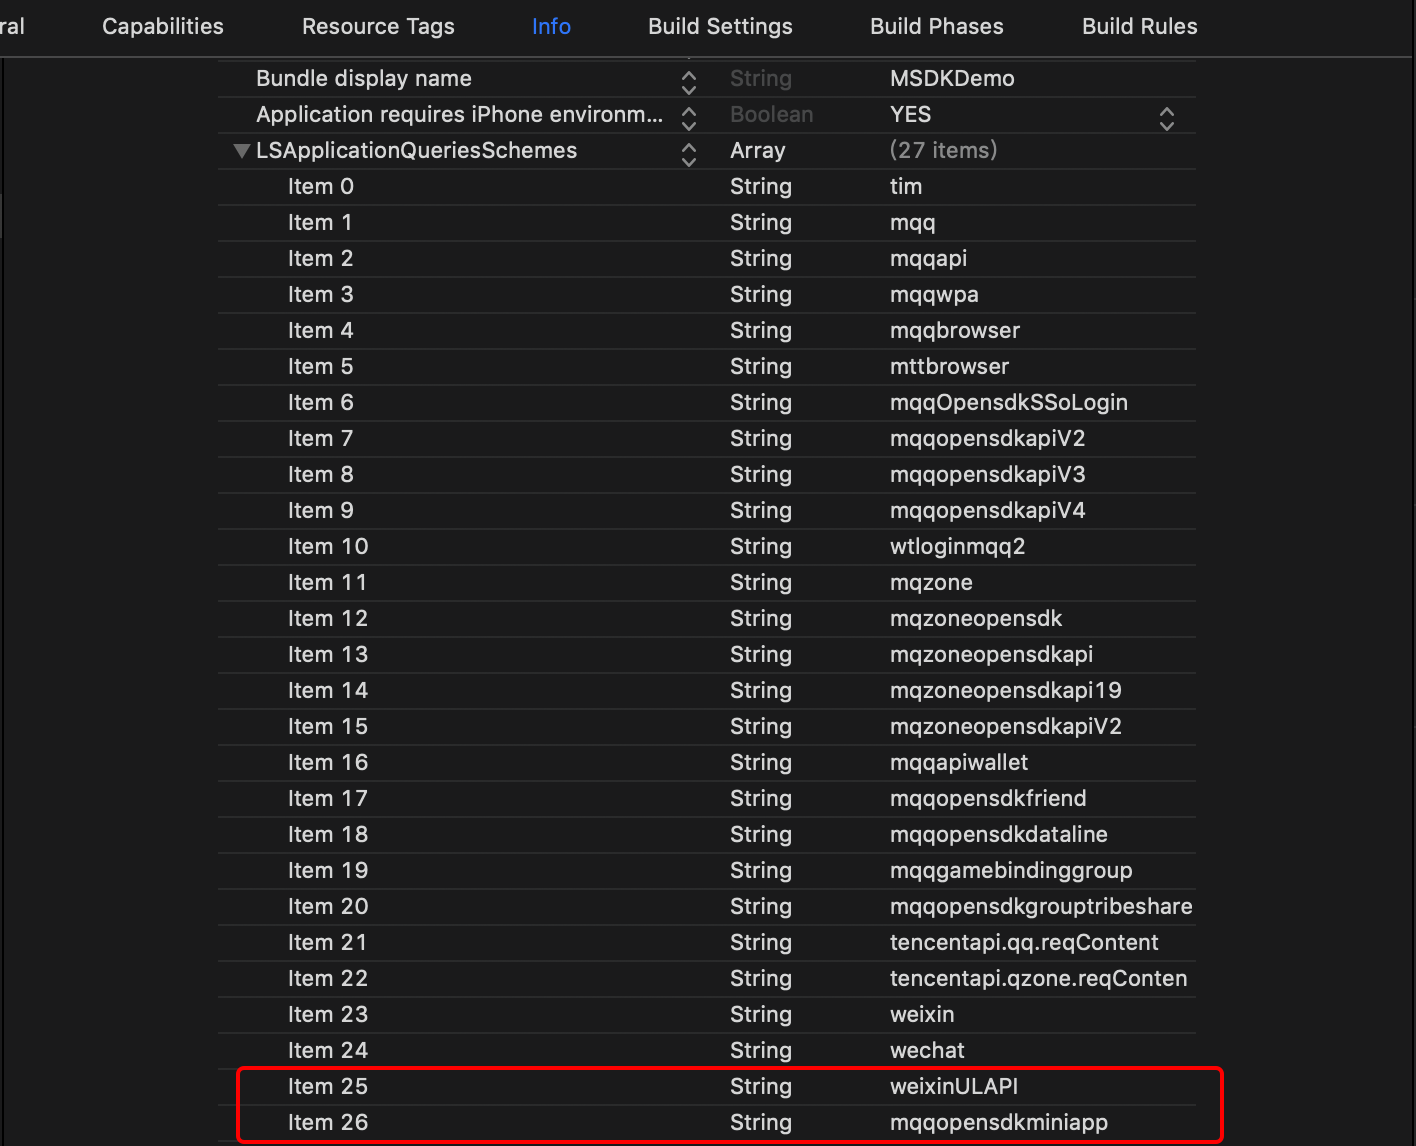
Task: Select the Info tab
Action: tap(551, 27)
